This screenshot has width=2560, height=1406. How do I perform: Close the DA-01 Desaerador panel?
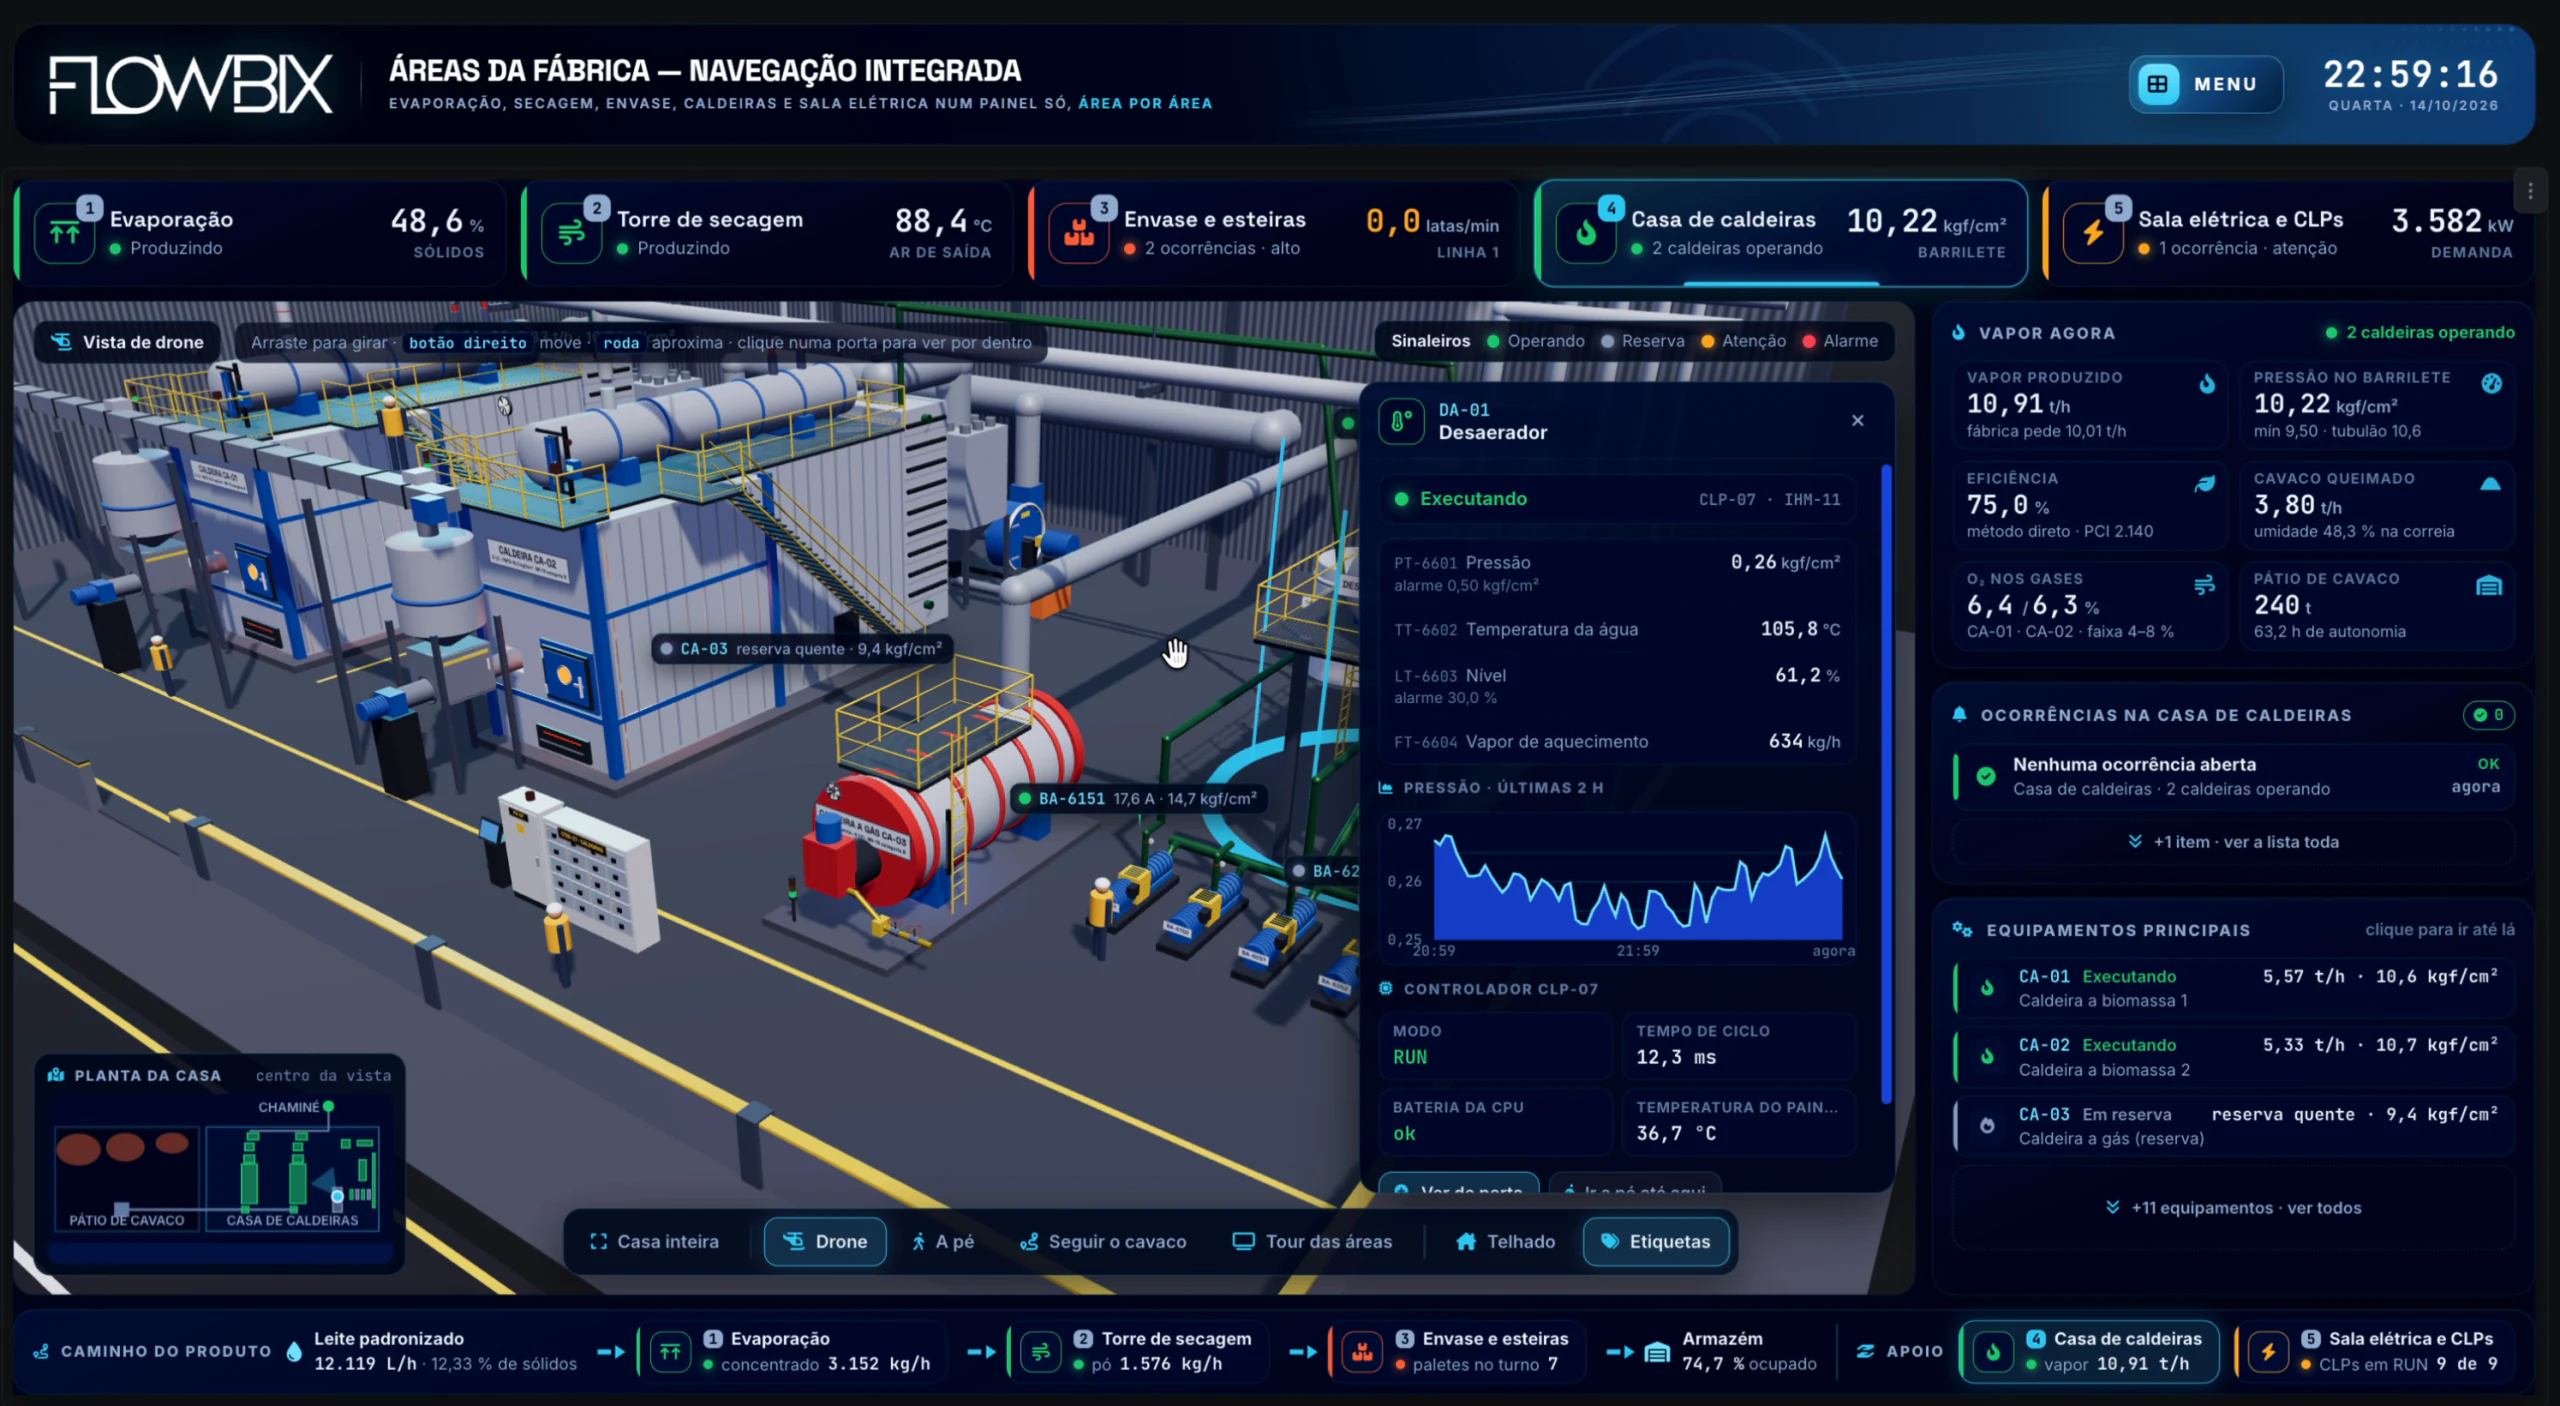[1857, 420]
